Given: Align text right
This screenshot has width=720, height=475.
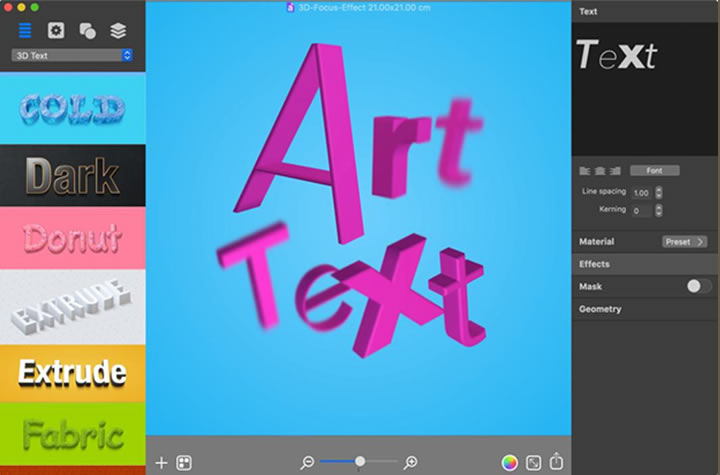Looking at the screenshot, I should 615,171.
